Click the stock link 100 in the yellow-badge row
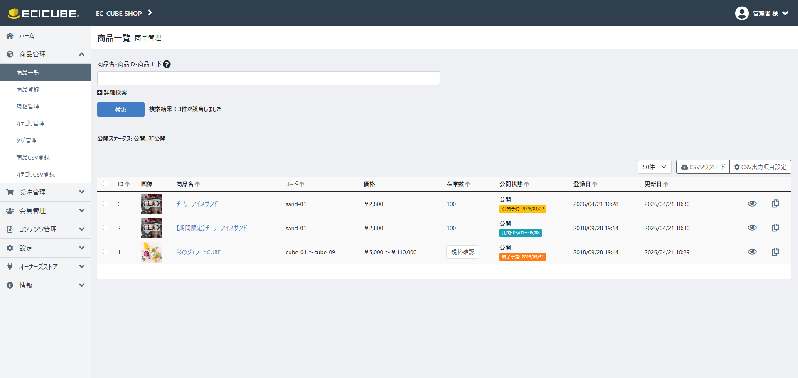 (451, 203)
